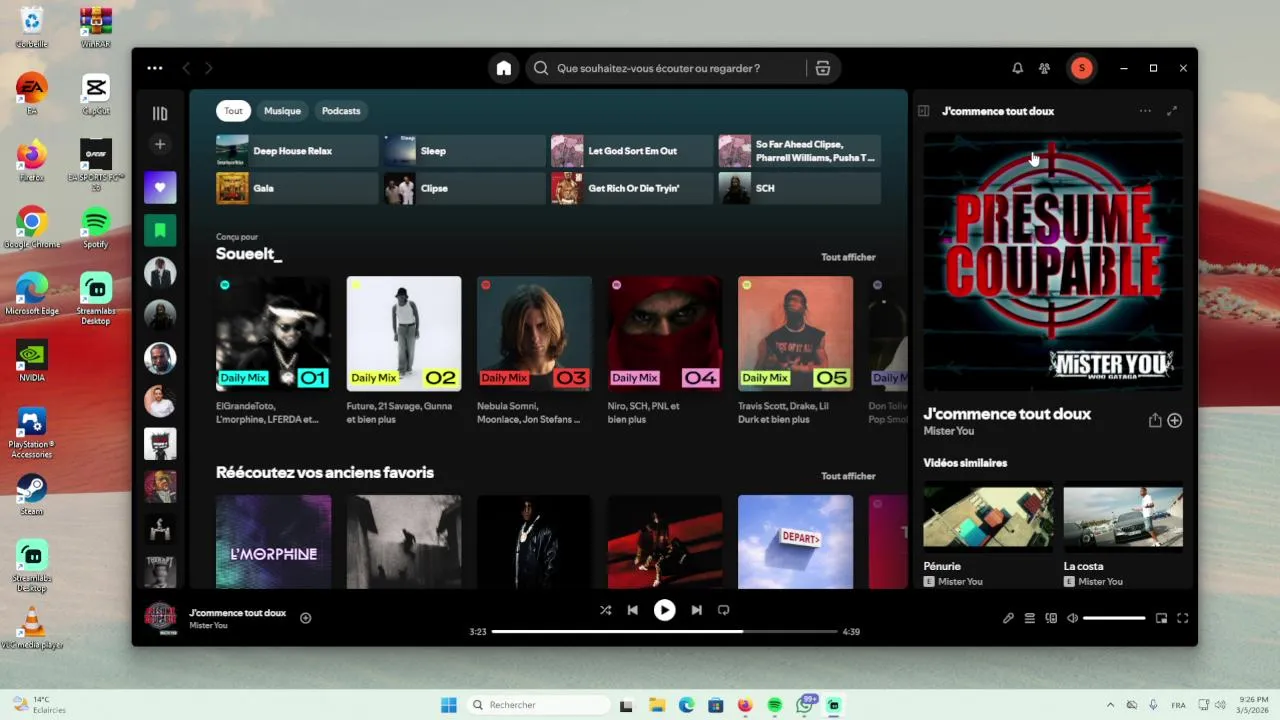
Task: Open Spotify from the taskbar
Action: click(775, 705)
